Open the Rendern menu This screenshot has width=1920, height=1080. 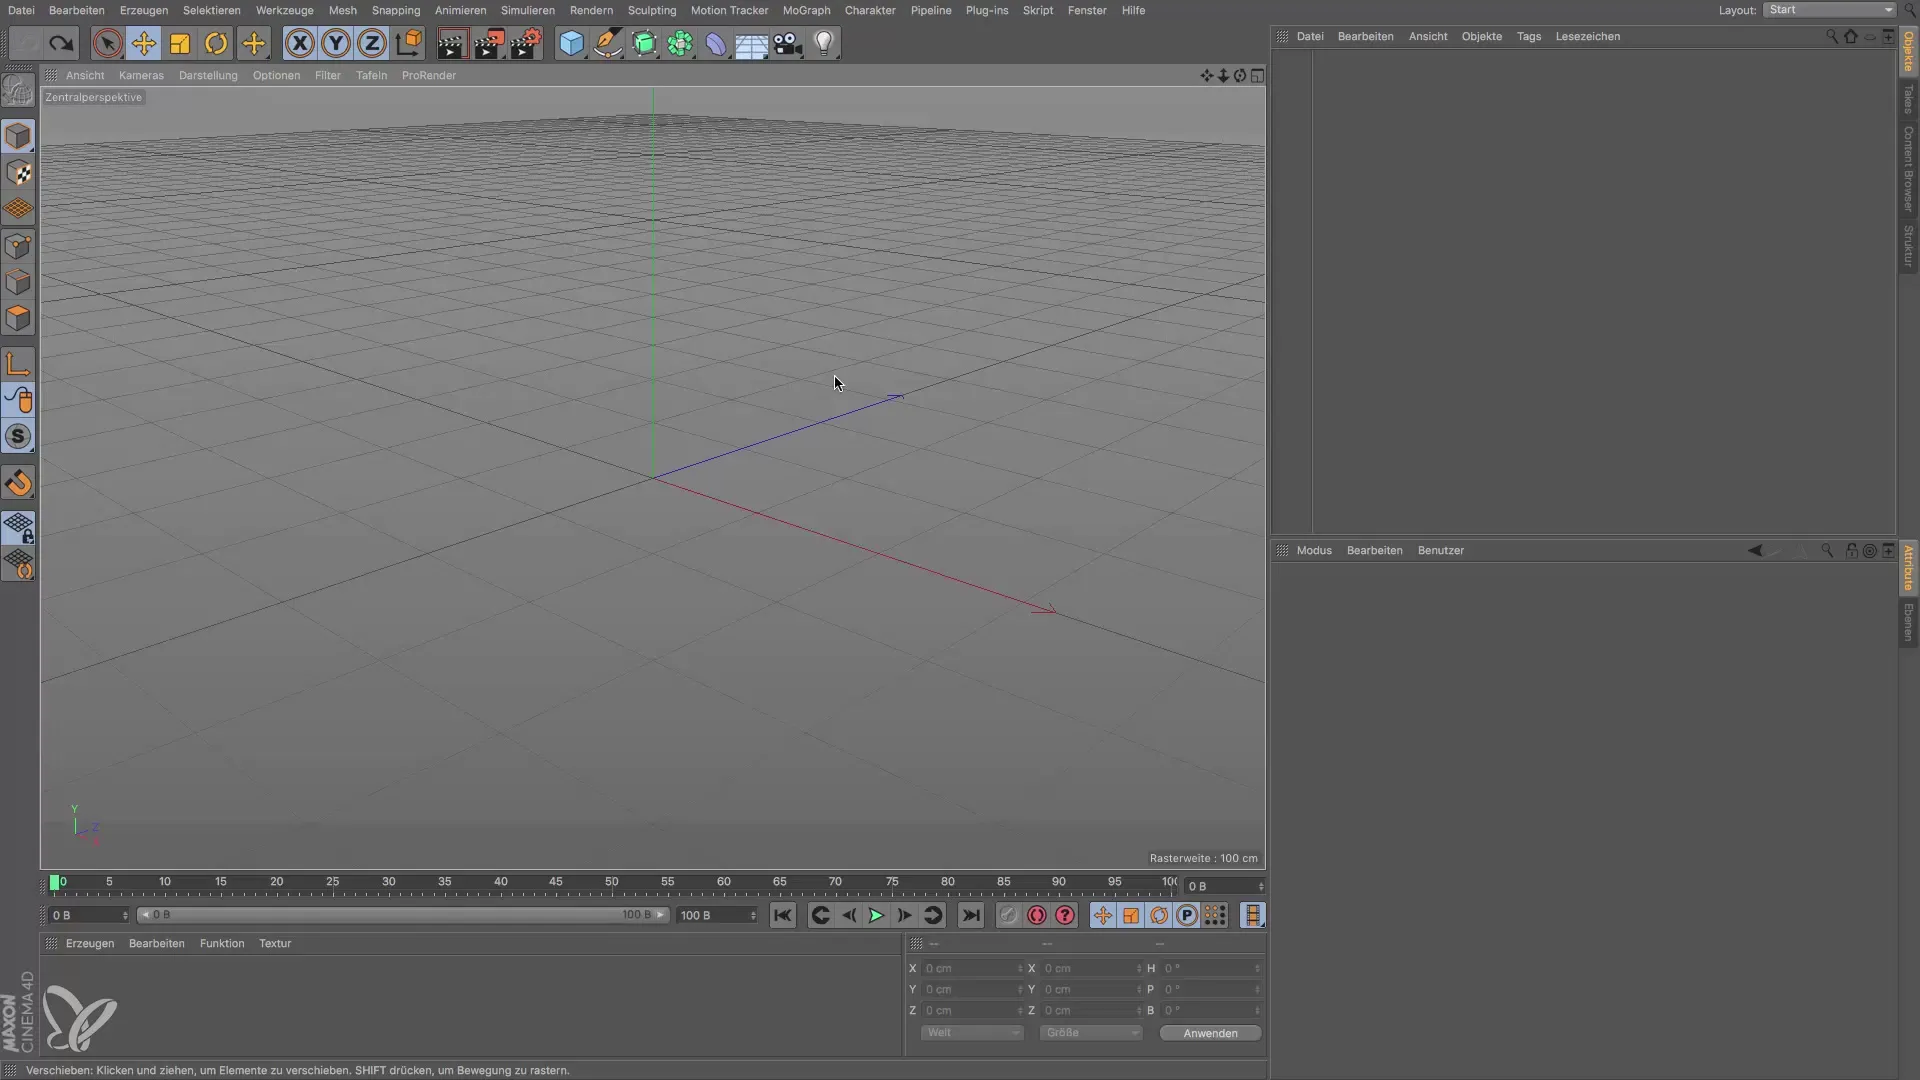pos(591,10)
